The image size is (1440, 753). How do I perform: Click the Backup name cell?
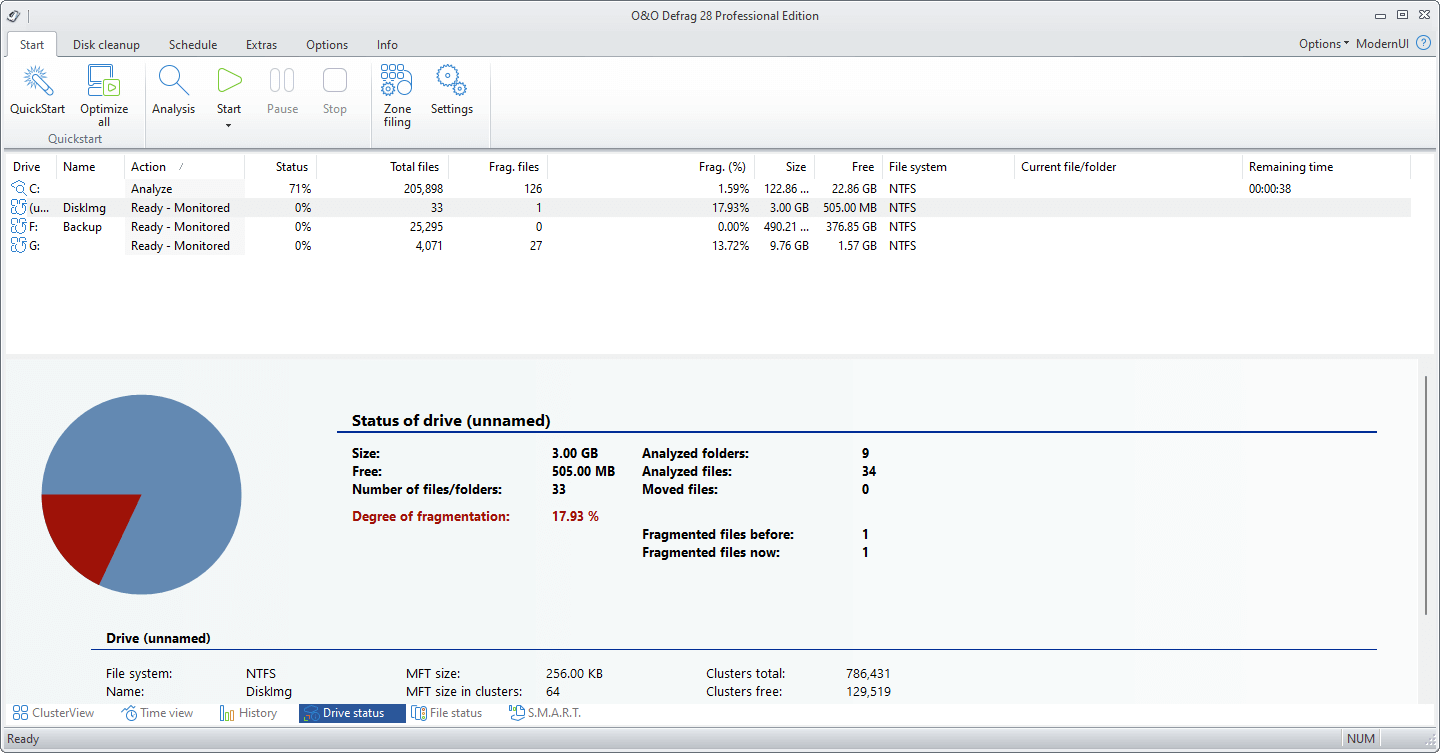[82, 226]
